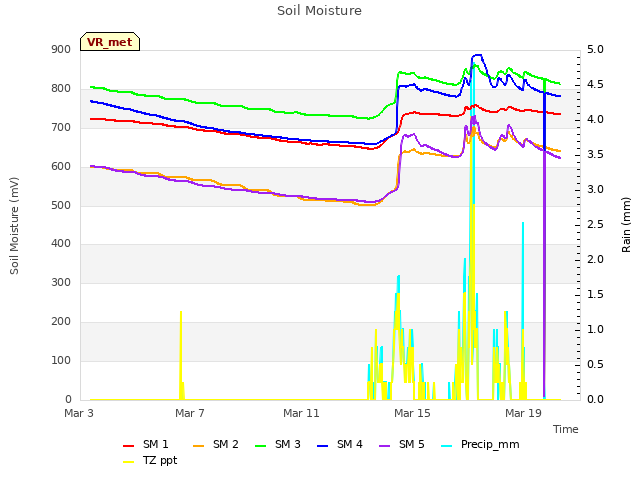Click the 4.5 rain axis tick label
The image size is (640, 480).
pos(595,84)
